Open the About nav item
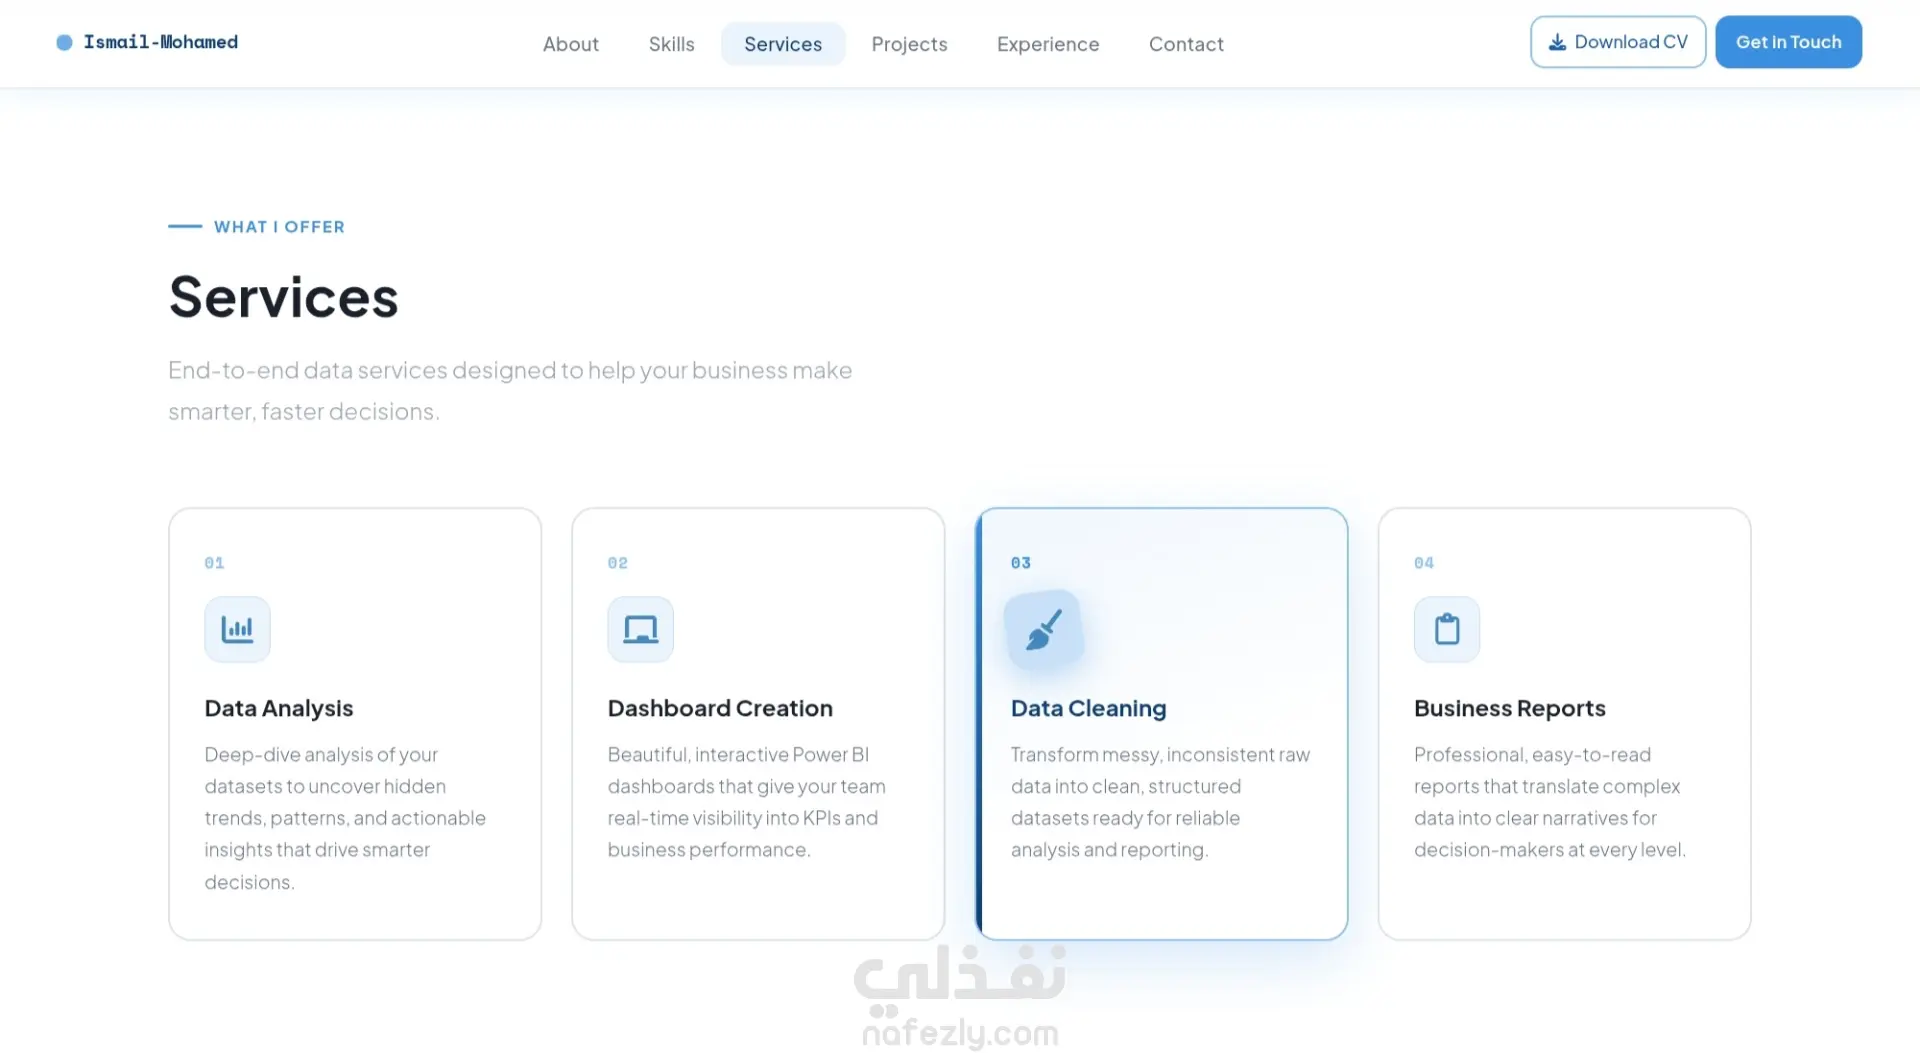1920x1053 pixels. click(570, 44)
